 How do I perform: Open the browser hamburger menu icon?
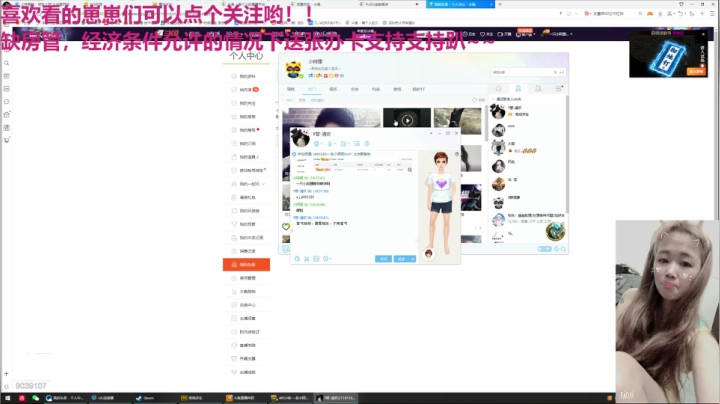tap(713, 14)
